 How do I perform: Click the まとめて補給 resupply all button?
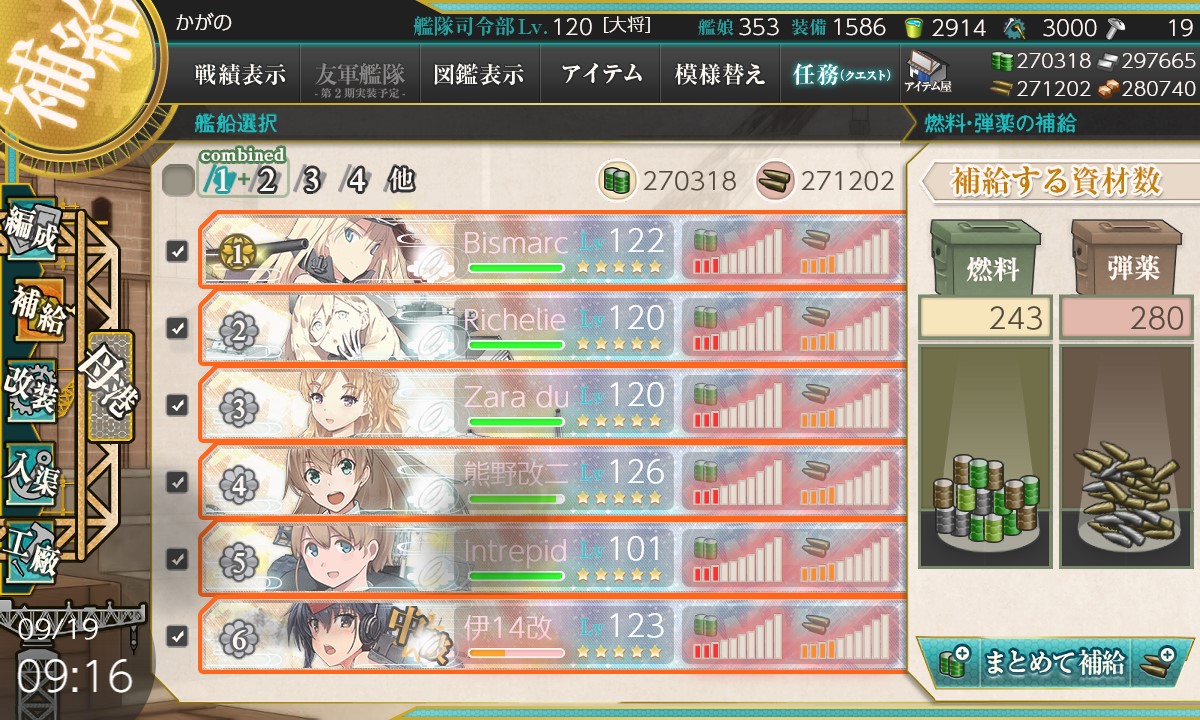[1054, 662]
